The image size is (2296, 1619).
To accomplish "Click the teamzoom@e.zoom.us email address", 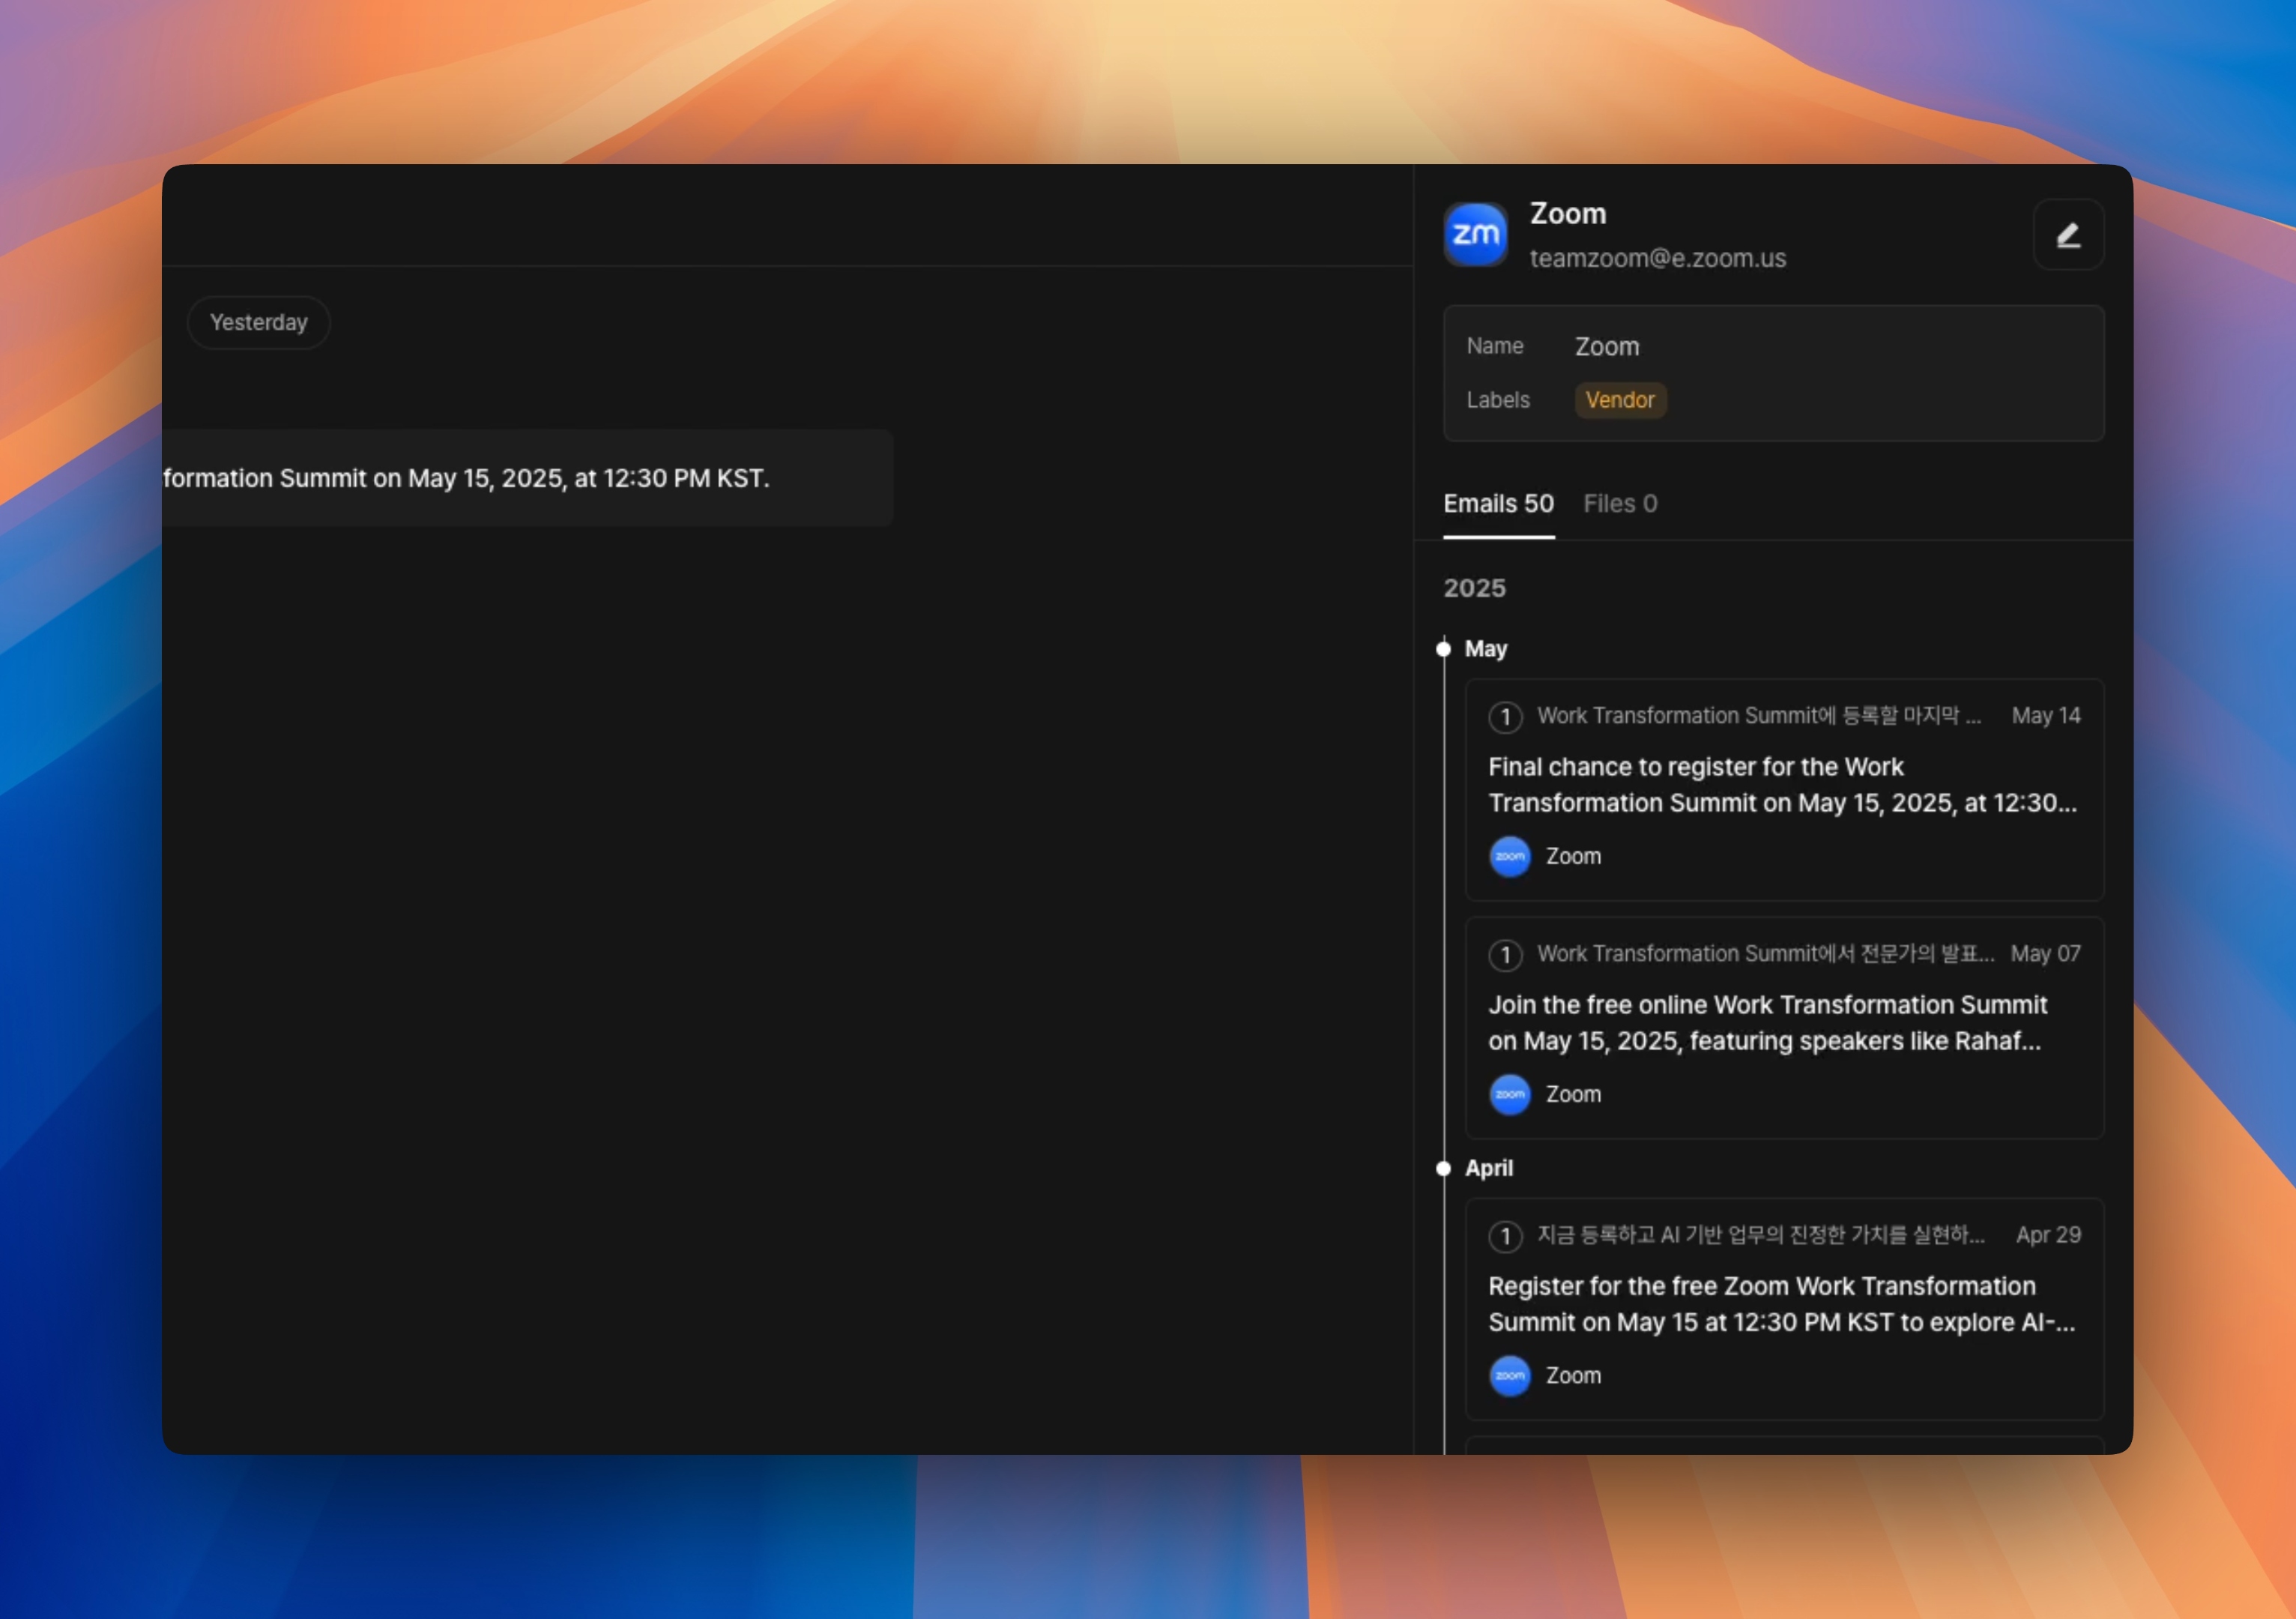I will (x=1657, y=259).
